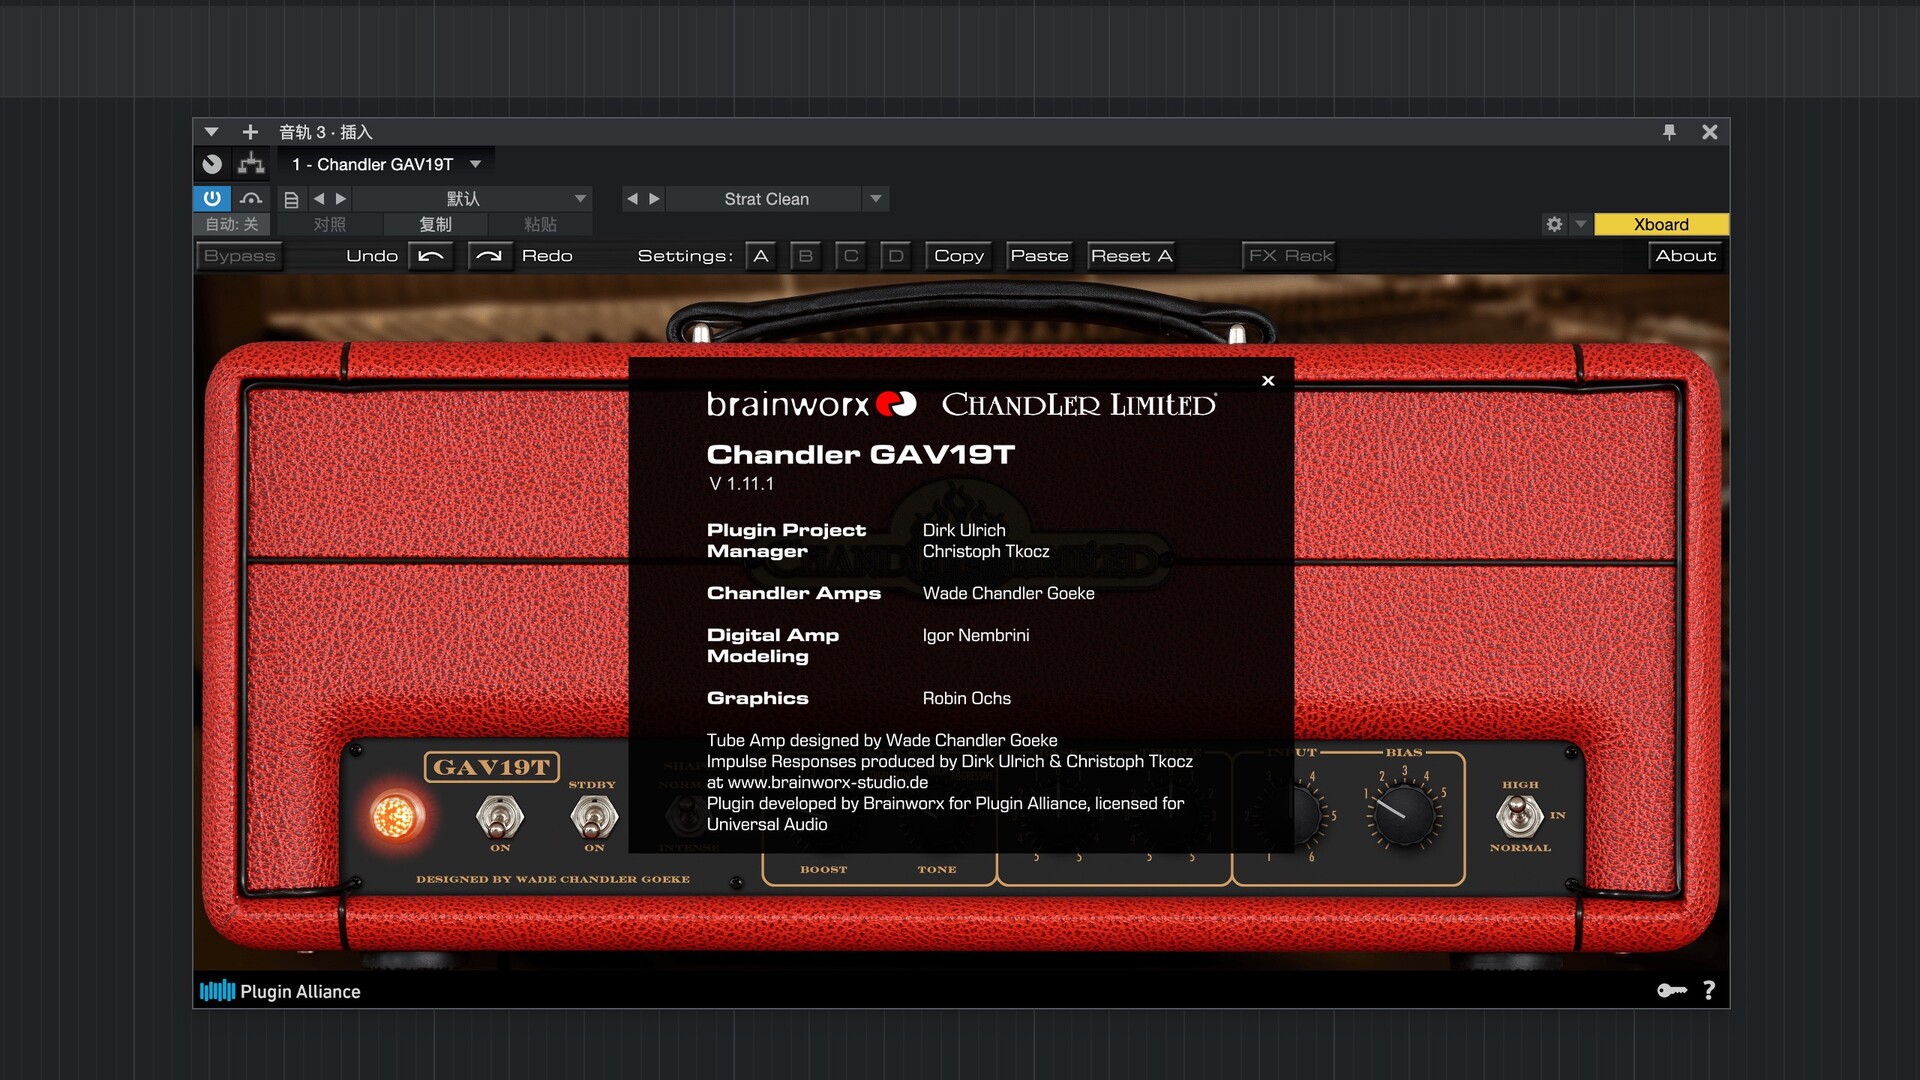Select the next preset arrow beside 默认
The image size is (1920, 1080).
click(341, 199)
